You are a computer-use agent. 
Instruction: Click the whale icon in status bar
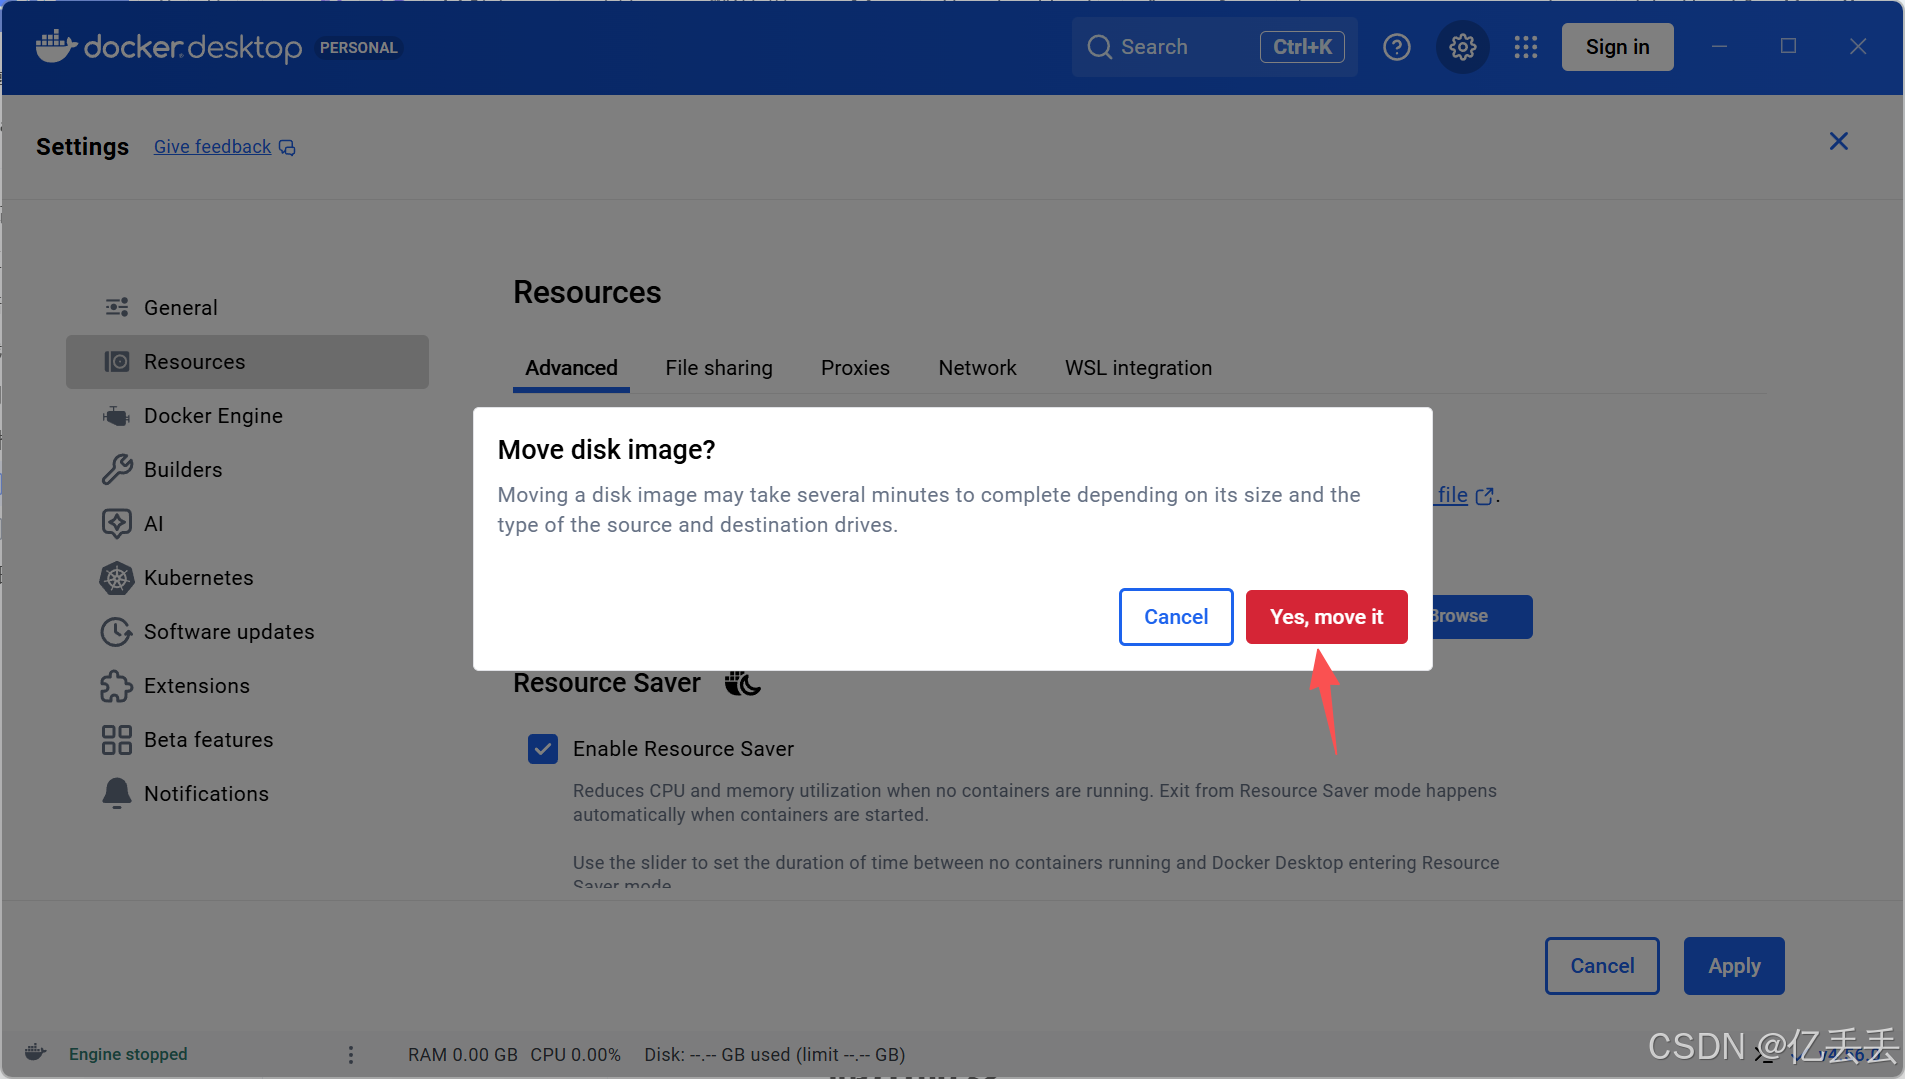point(35,1052)
